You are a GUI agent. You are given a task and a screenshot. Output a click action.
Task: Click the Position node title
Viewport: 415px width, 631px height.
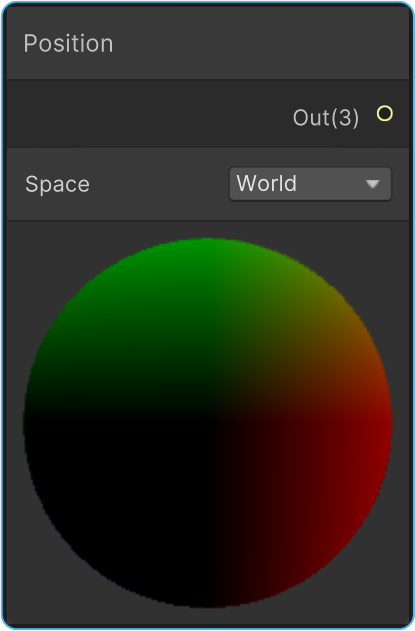(68, 43)
